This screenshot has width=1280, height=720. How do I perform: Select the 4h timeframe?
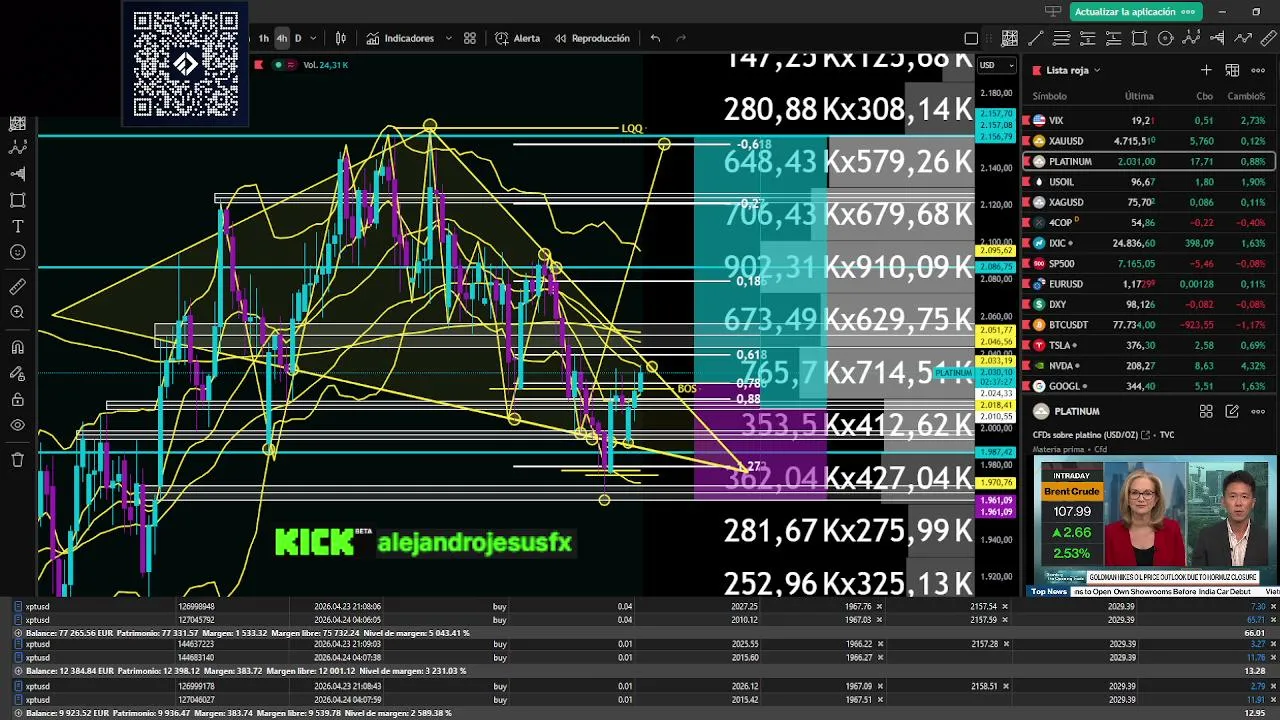282,38
